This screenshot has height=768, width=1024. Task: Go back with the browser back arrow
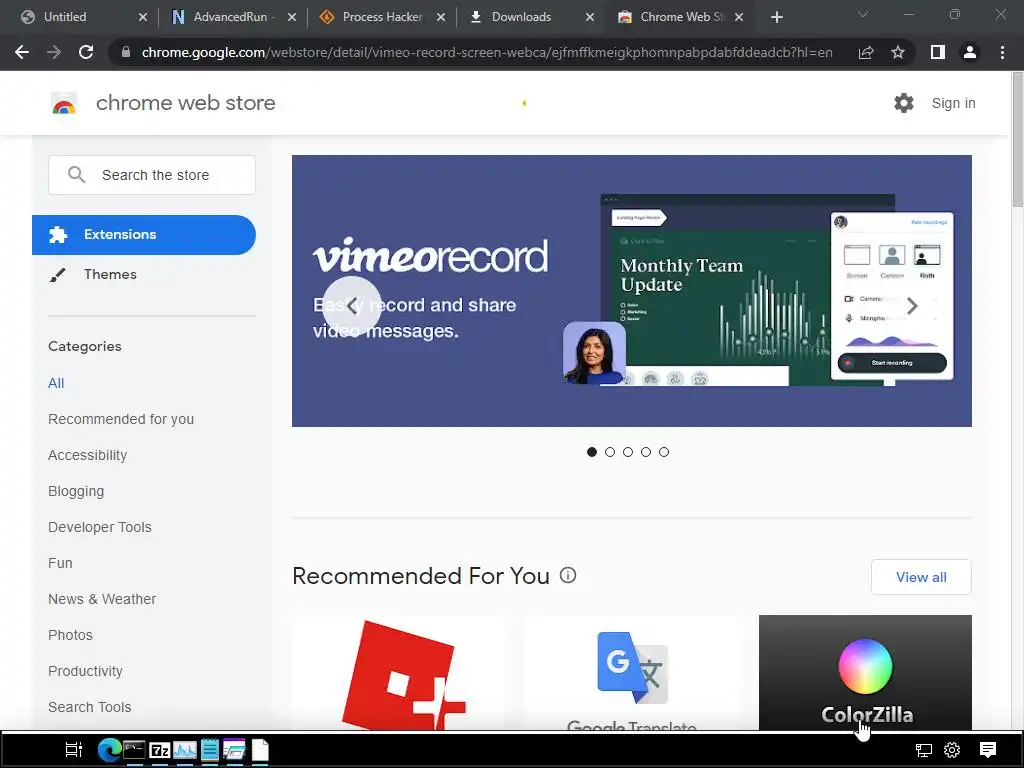pyautogui.click(x=22, y=52)
